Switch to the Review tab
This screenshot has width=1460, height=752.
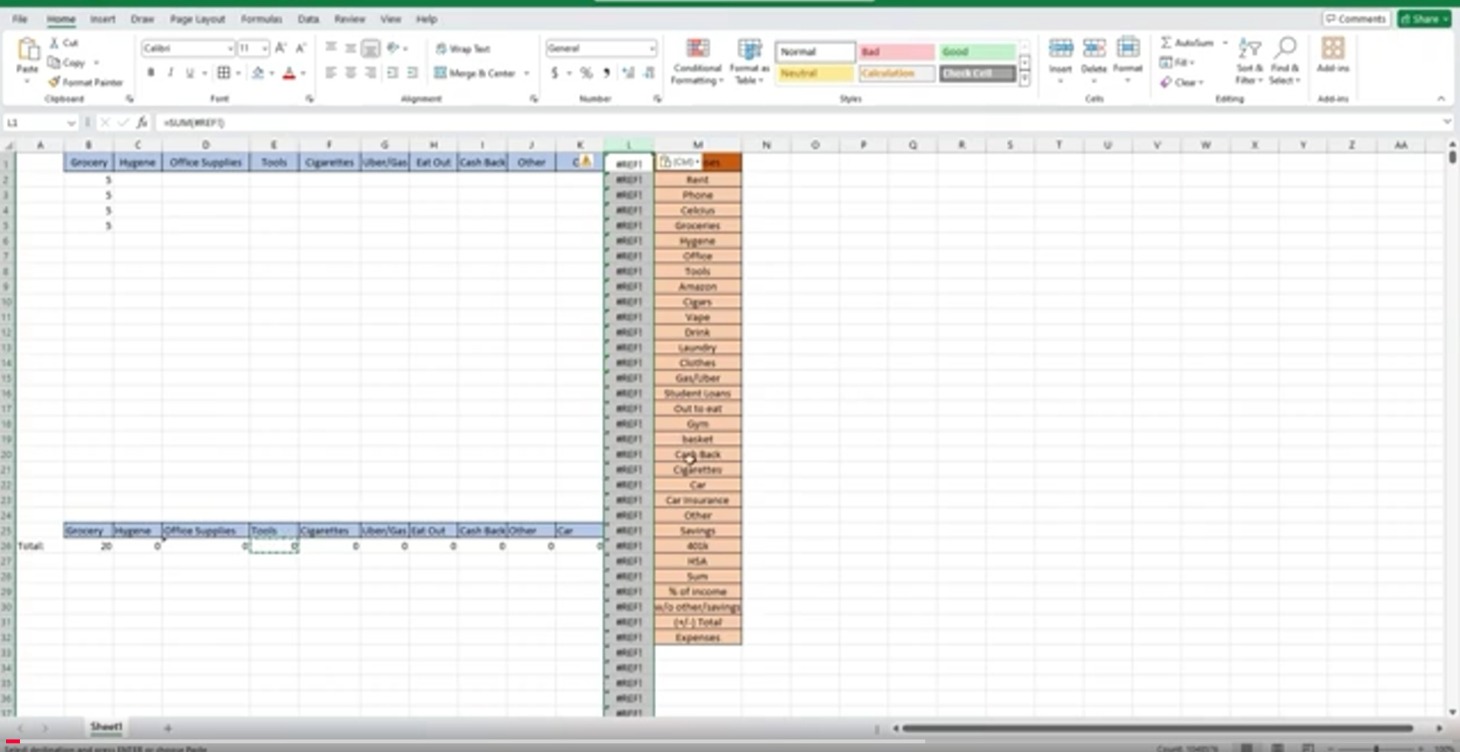point(349,19)
